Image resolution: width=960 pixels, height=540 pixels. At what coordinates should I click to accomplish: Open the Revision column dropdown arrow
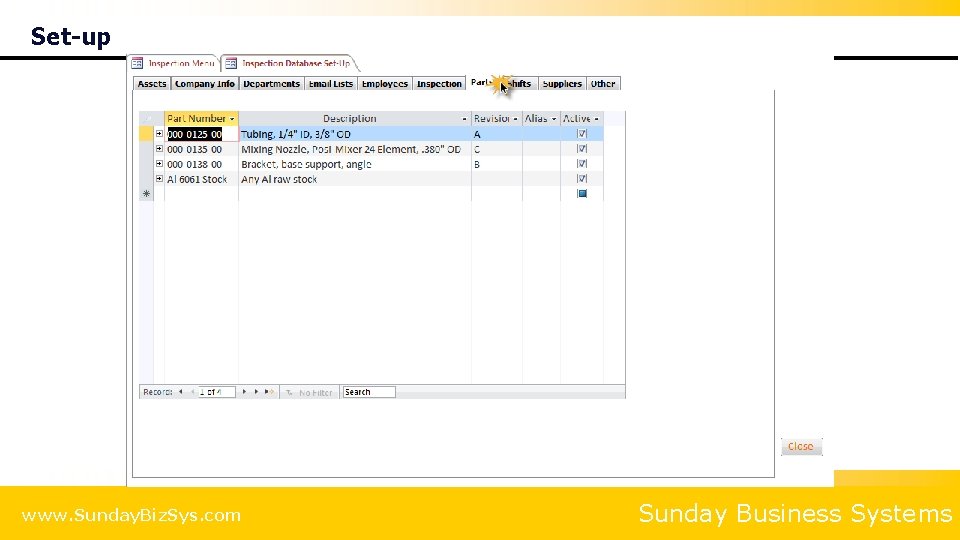[x=516, y=119]
